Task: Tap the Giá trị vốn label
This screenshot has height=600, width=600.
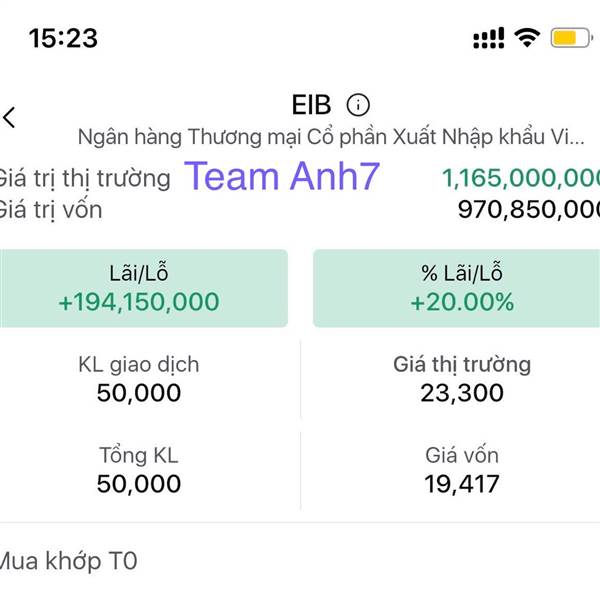Action: [51, 210]
